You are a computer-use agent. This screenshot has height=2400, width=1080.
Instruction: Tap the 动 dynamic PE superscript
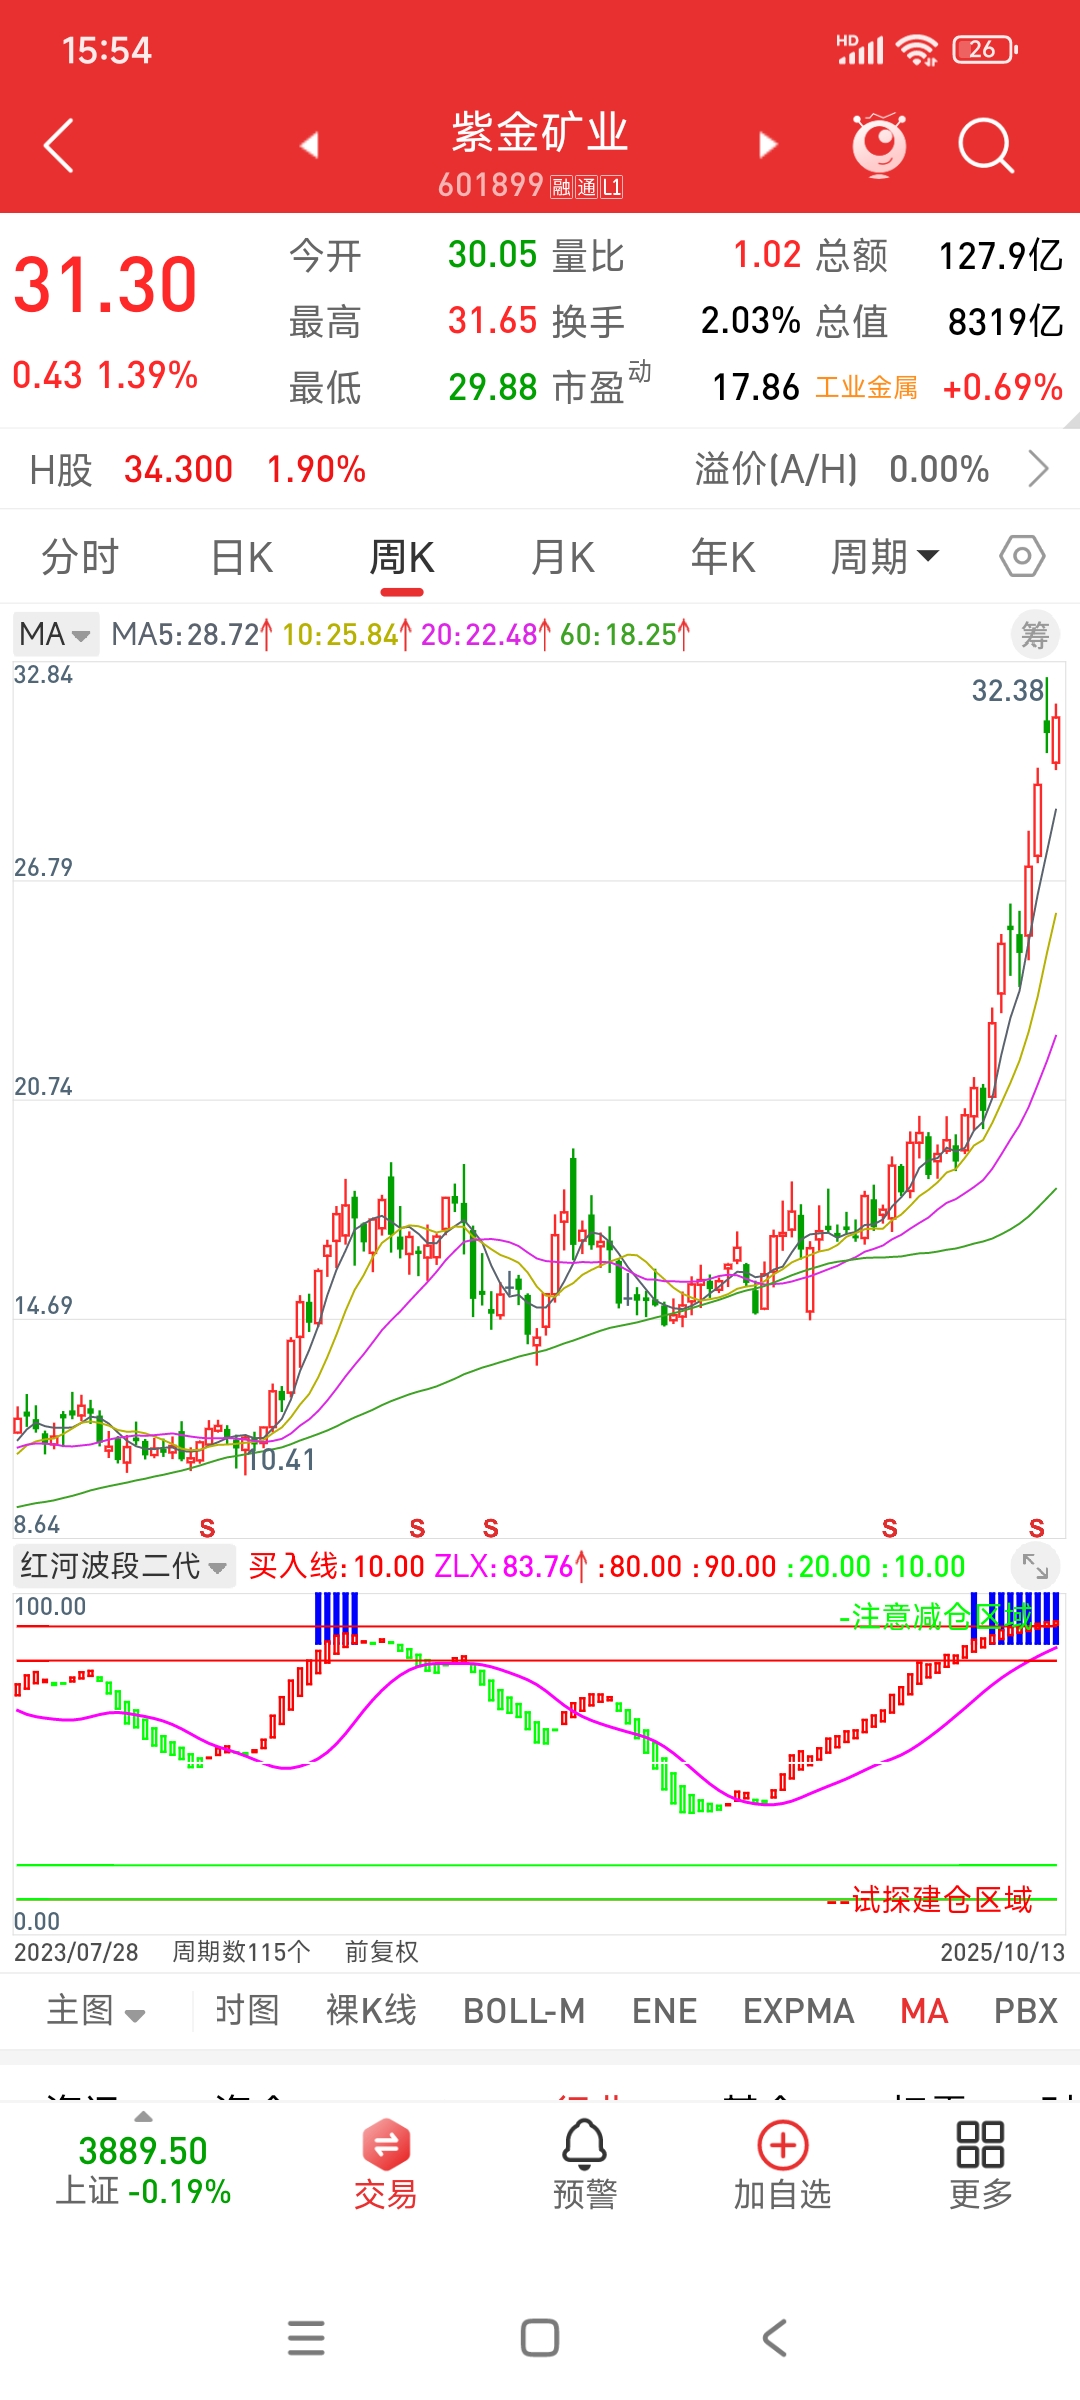click(x=639, y=372)
